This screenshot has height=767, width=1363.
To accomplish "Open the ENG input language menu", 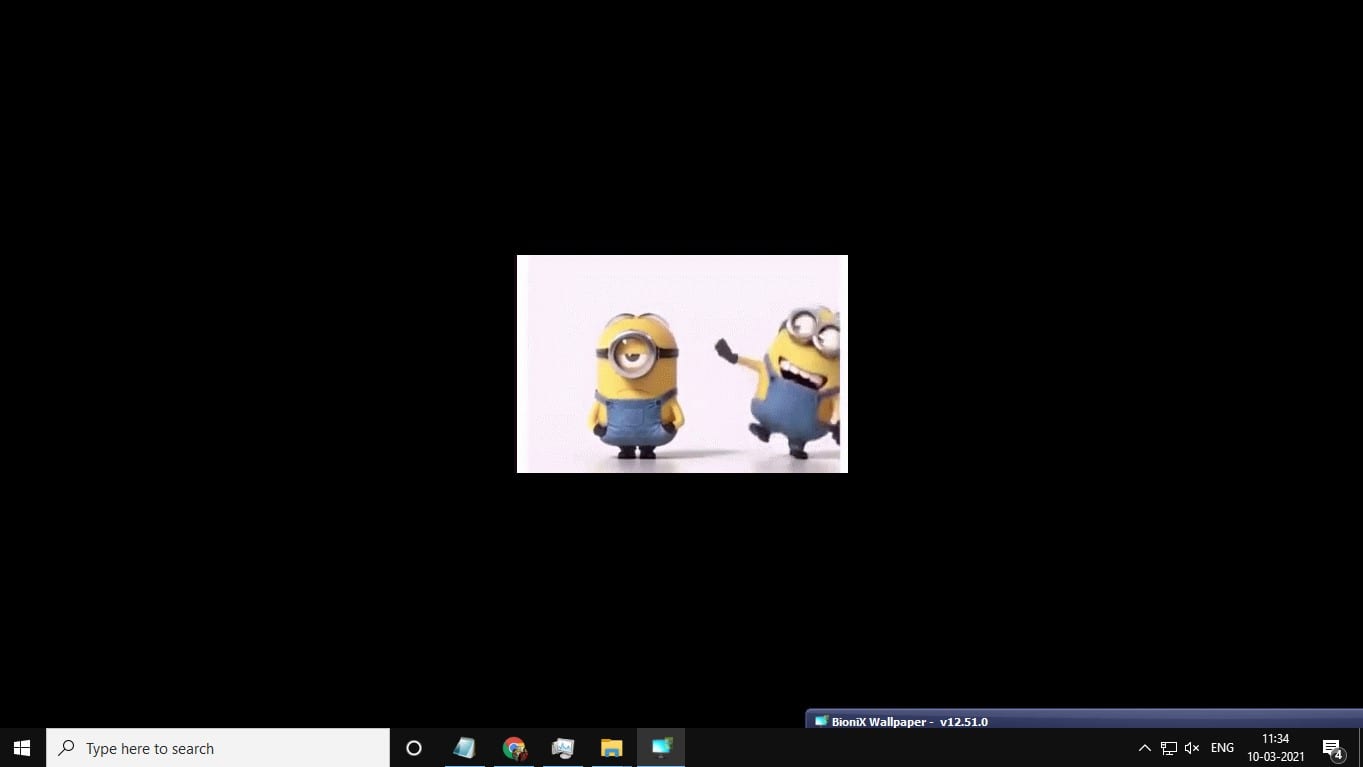I will (x=1221, y=747).
